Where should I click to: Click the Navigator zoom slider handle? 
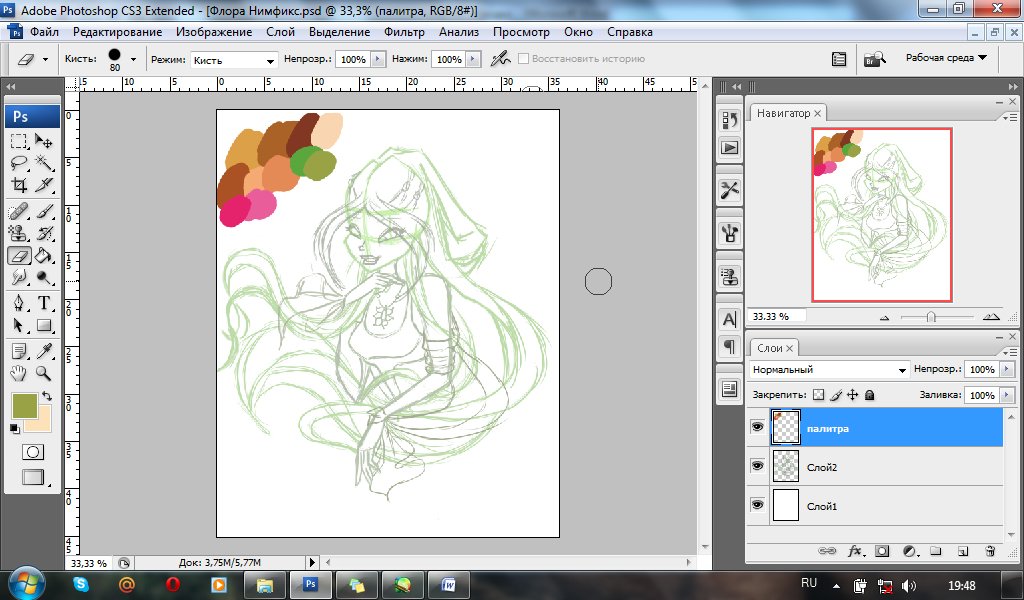(931, 317)
